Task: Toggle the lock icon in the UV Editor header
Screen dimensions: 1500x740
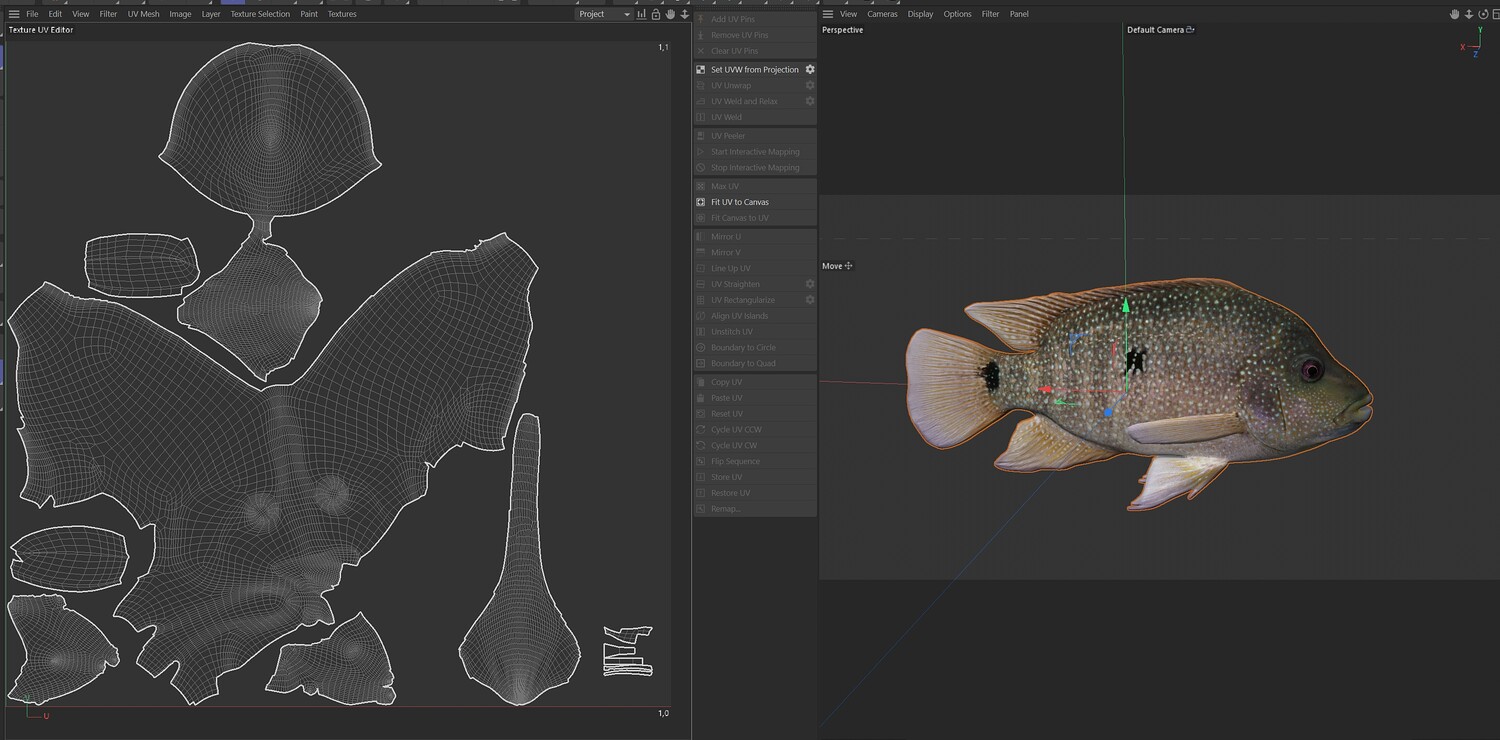Action: coord(656,14)
